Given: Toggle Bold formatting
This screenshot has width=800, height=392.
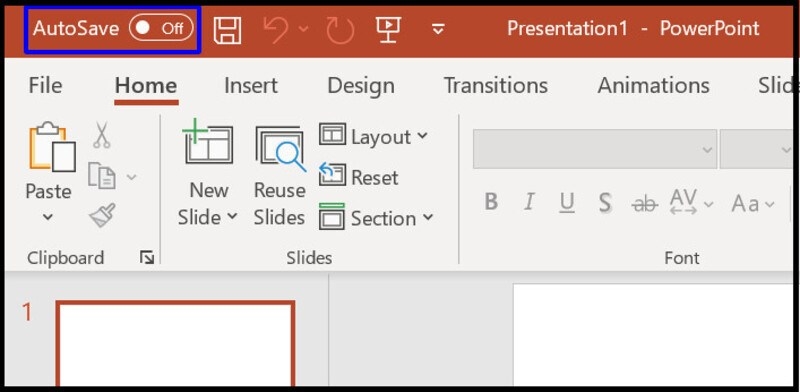Looking at the screenshot, I should point(491,203).
